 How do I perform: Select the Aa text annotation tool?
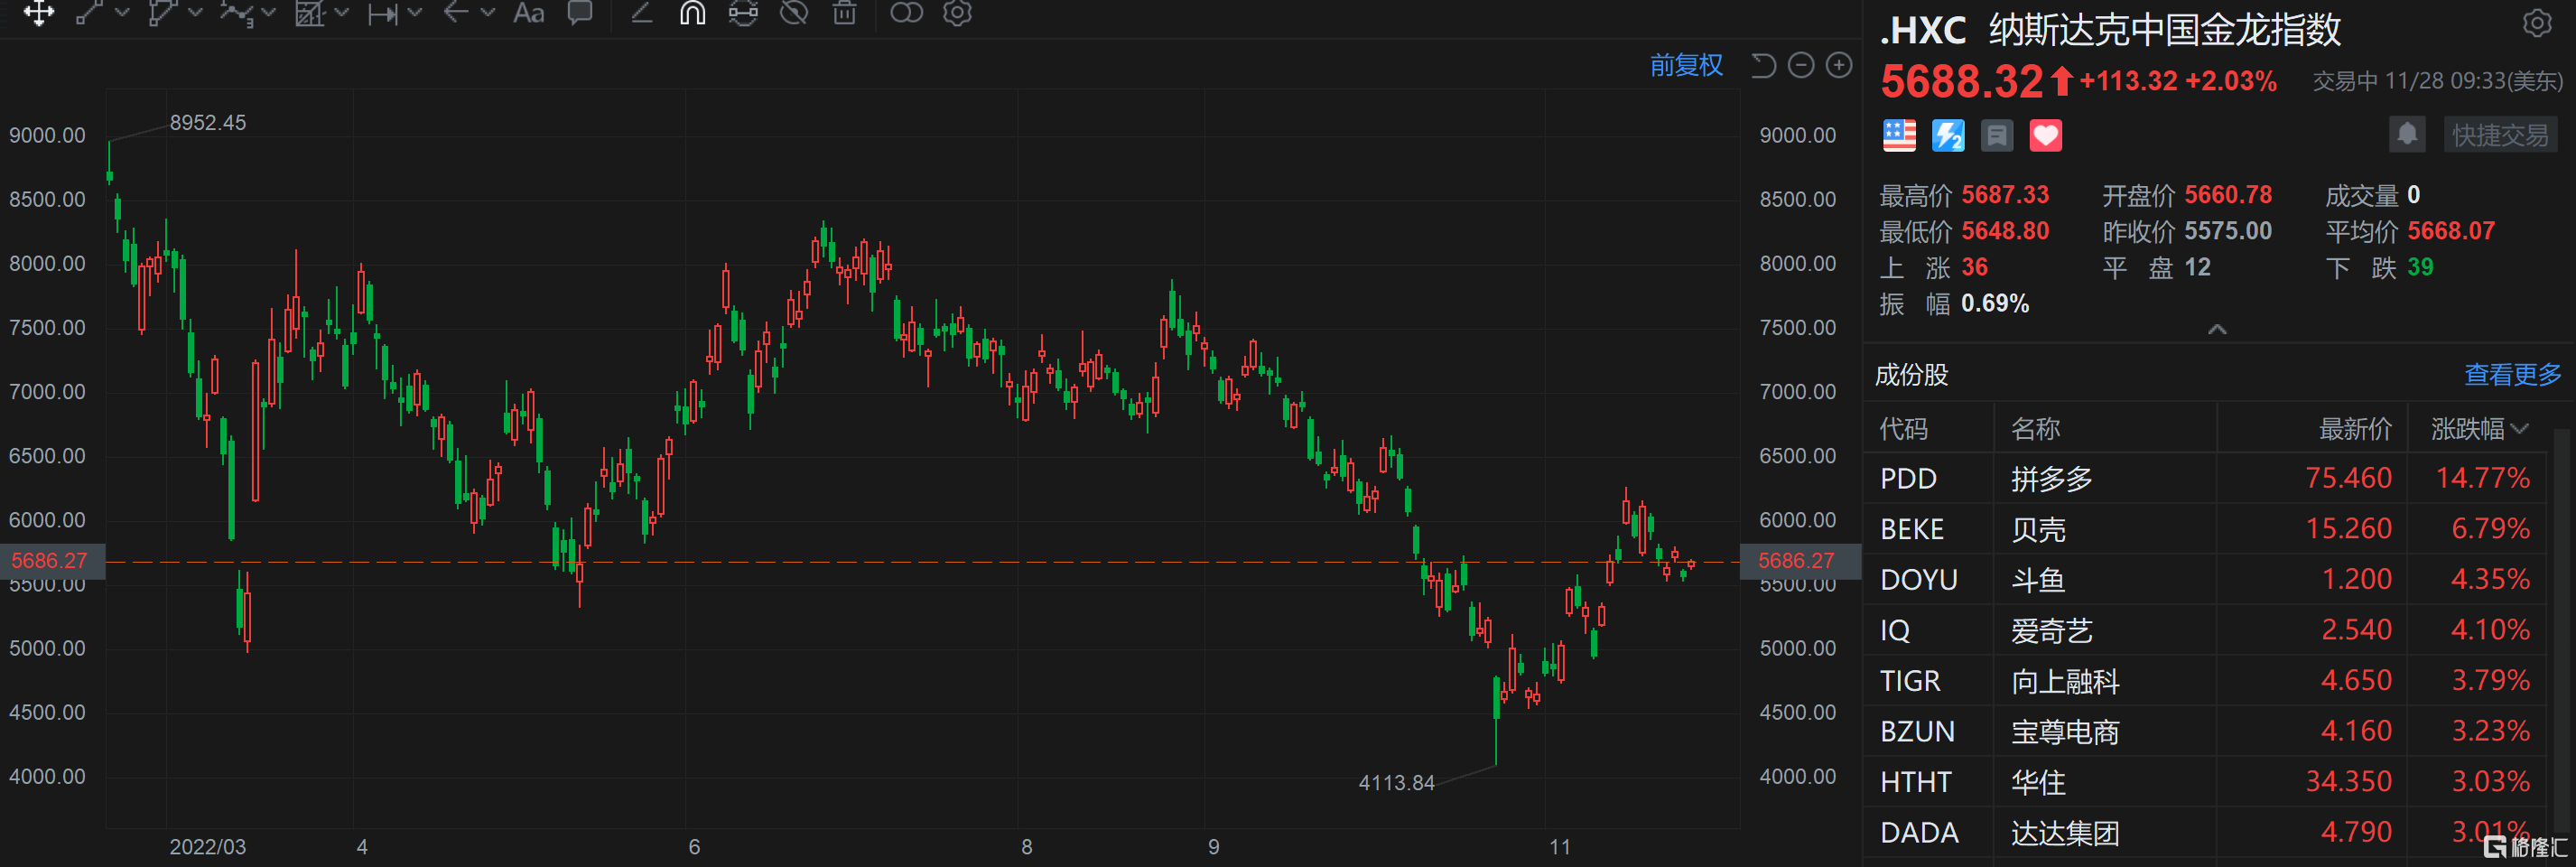pos(528,13)
